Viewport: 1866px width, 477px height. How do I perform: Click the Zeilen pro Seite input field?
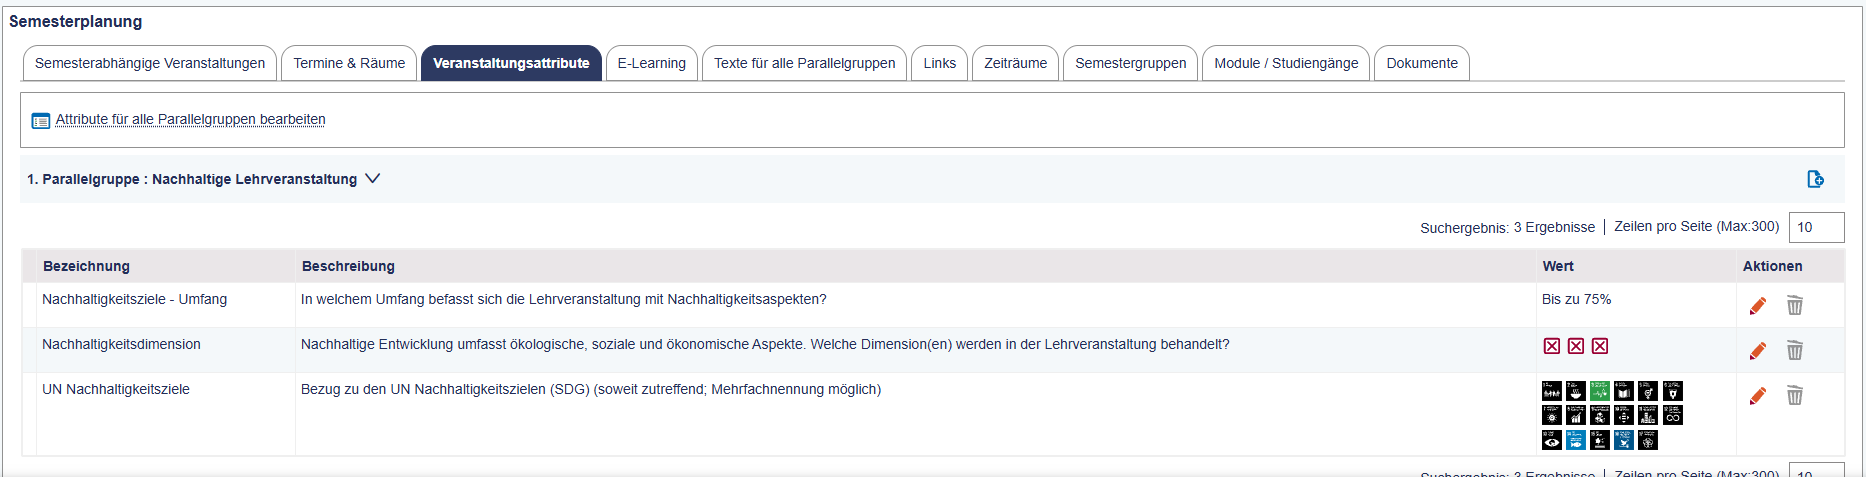(1816, 227)
